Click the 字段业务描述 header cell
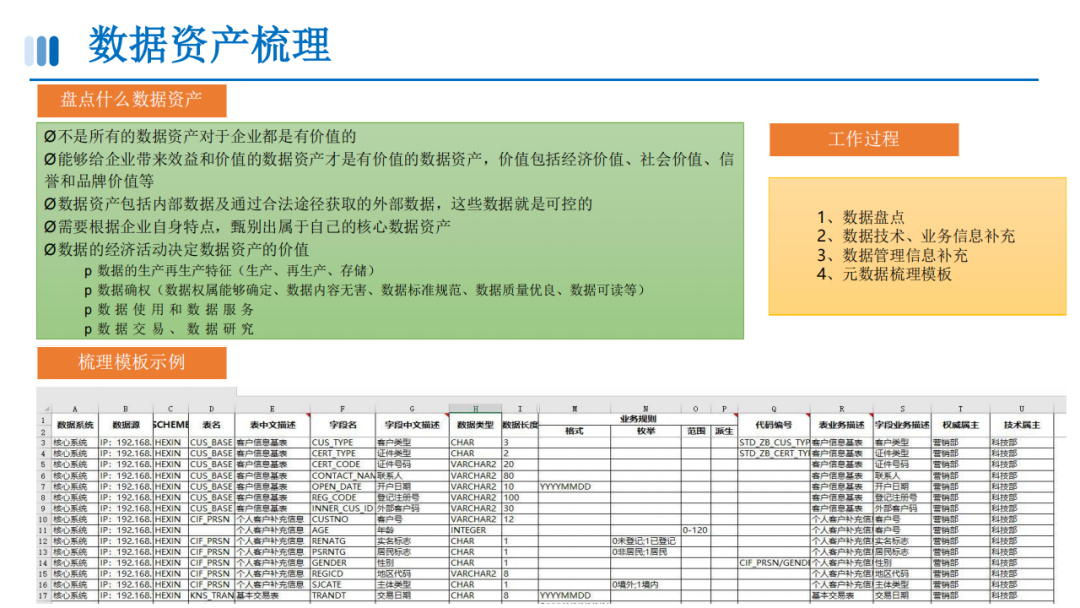The width and height of the screenshot is (1080, 608). 902,425
